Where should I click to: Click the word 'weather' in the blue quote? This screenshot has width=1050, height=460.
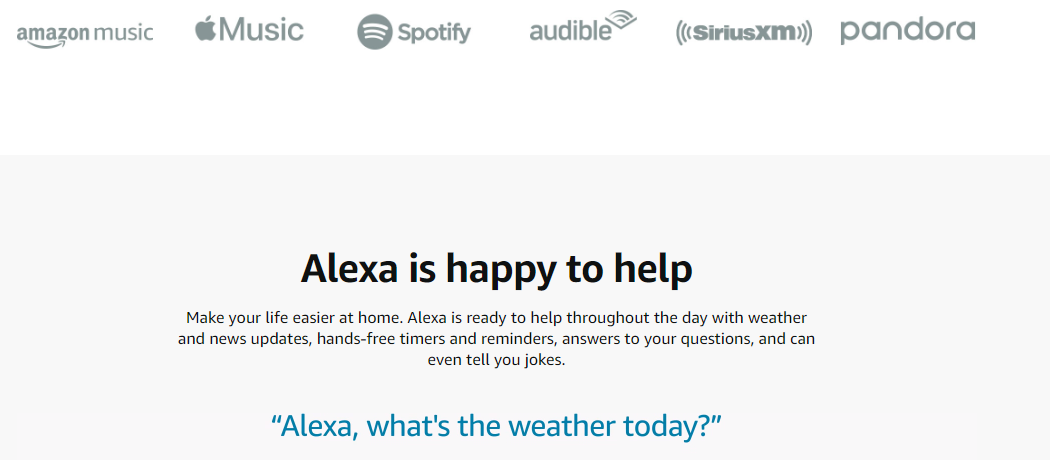552,425
